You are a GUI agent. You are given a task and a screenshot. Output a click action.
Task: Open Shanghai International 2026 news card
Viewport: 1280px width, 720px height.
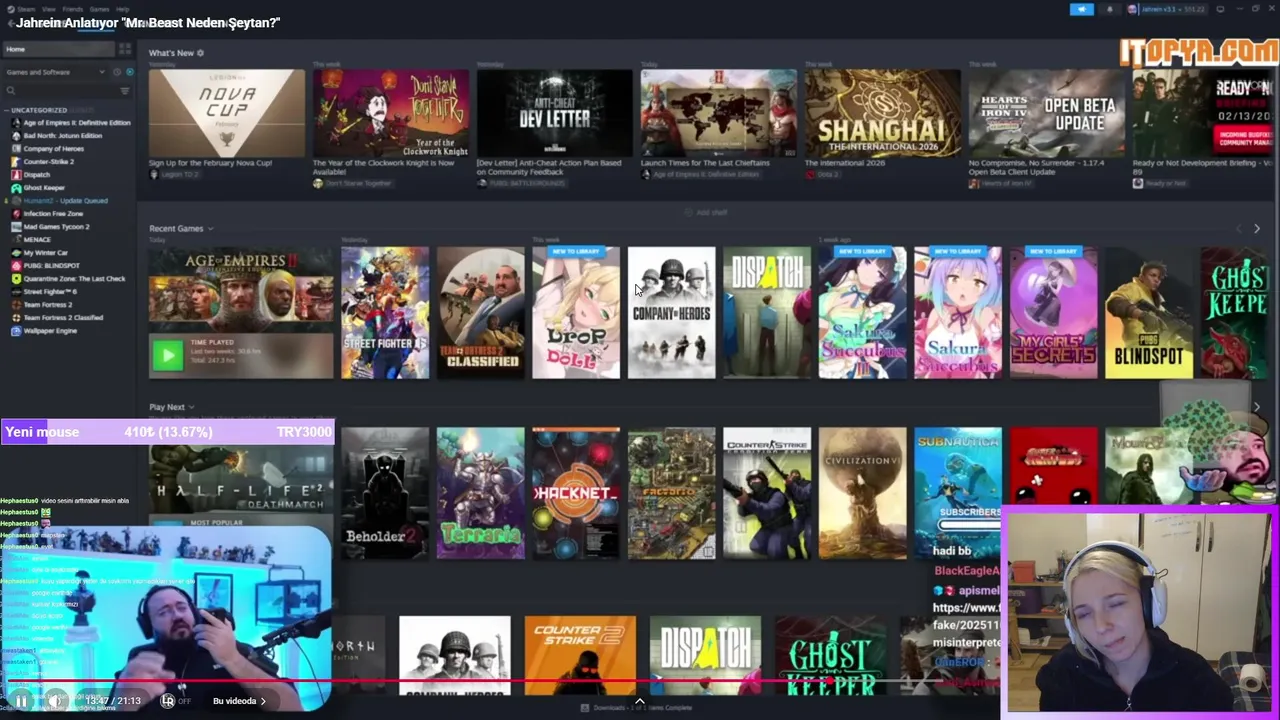(x=882, y=113)
